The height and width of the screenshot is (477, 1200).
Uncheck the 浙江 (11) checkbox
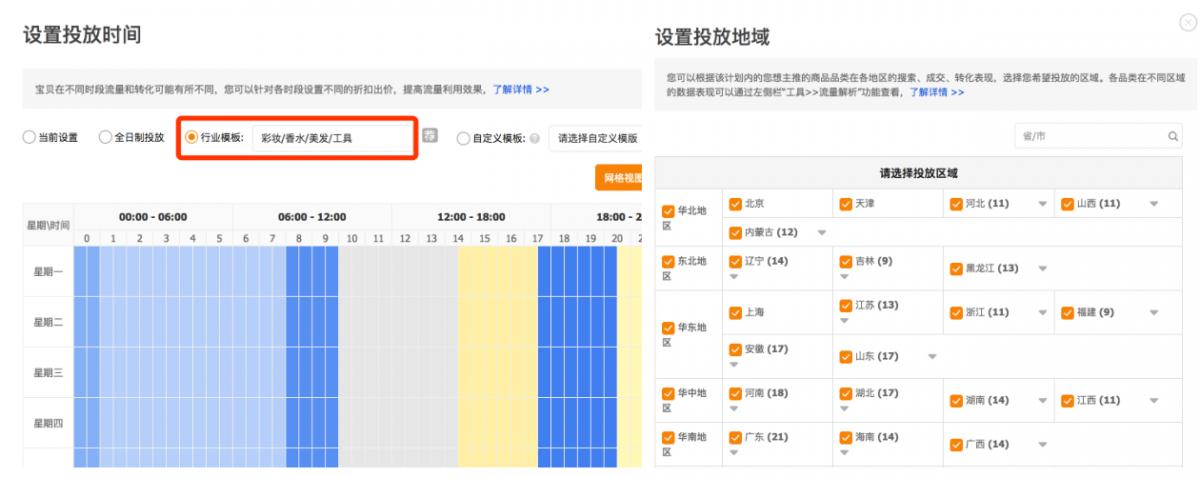(x=956, y=313)
